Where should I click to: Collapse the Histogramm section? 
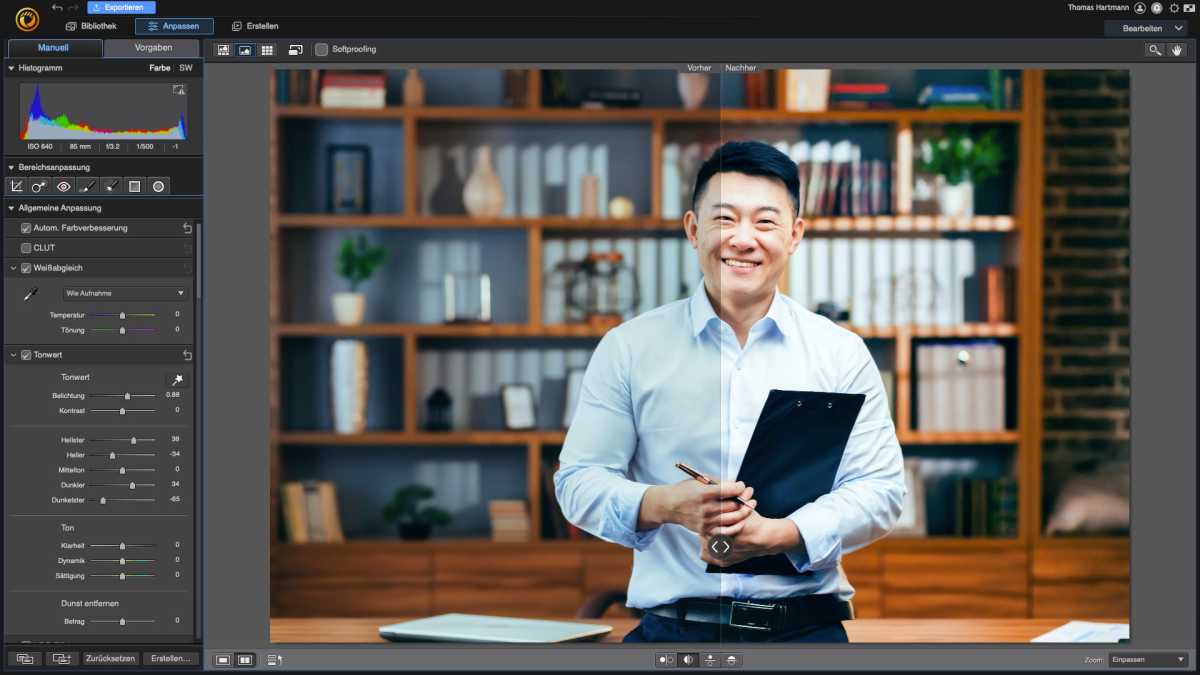[11, 68]
